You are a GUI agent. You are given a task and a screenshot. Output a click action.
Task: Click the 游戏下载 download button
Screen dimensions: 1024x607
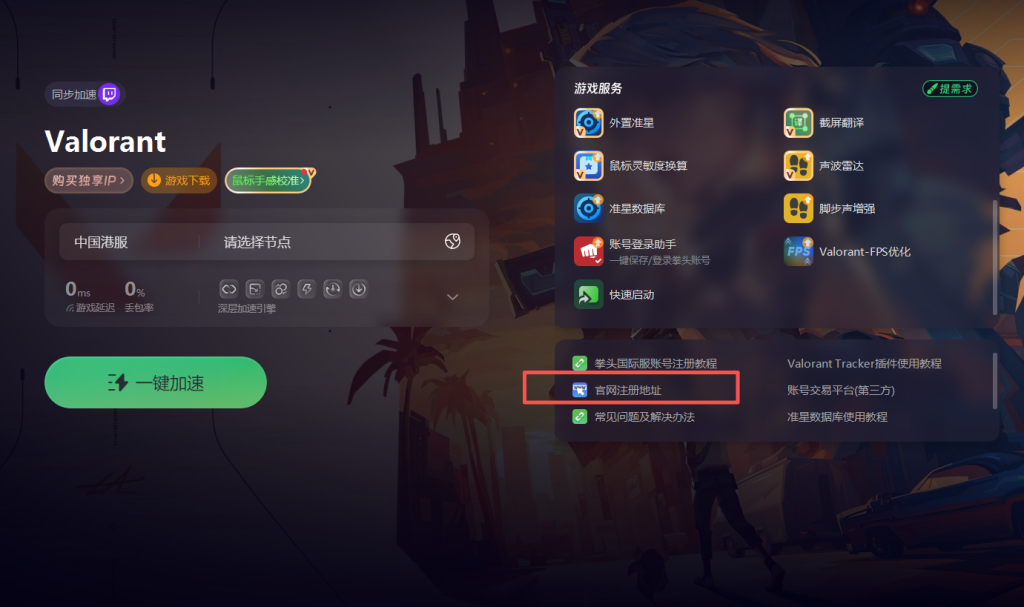(x=179, y=180)
